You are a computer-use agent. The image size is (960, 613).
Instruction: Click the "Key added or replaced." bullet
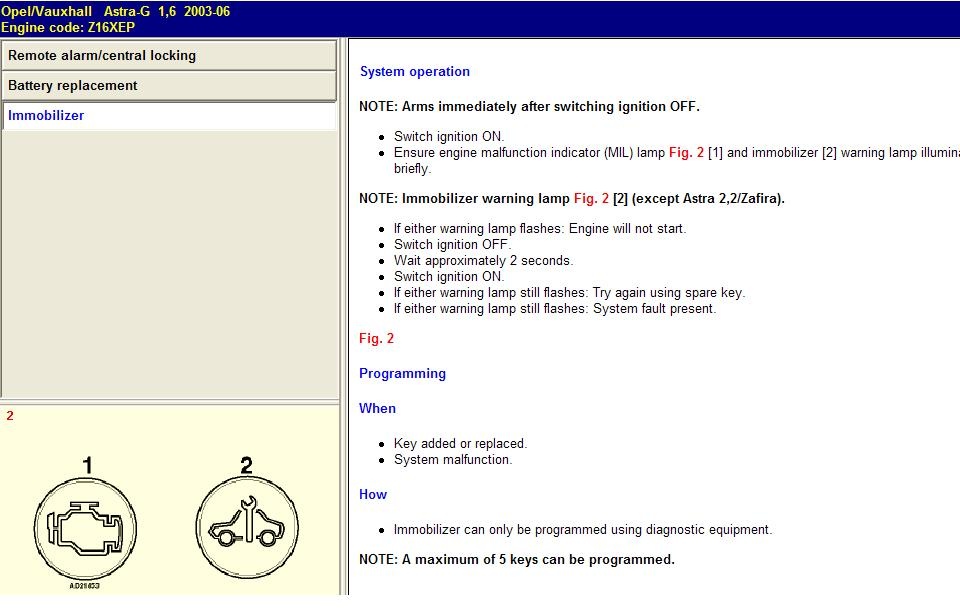click(460, 443)
